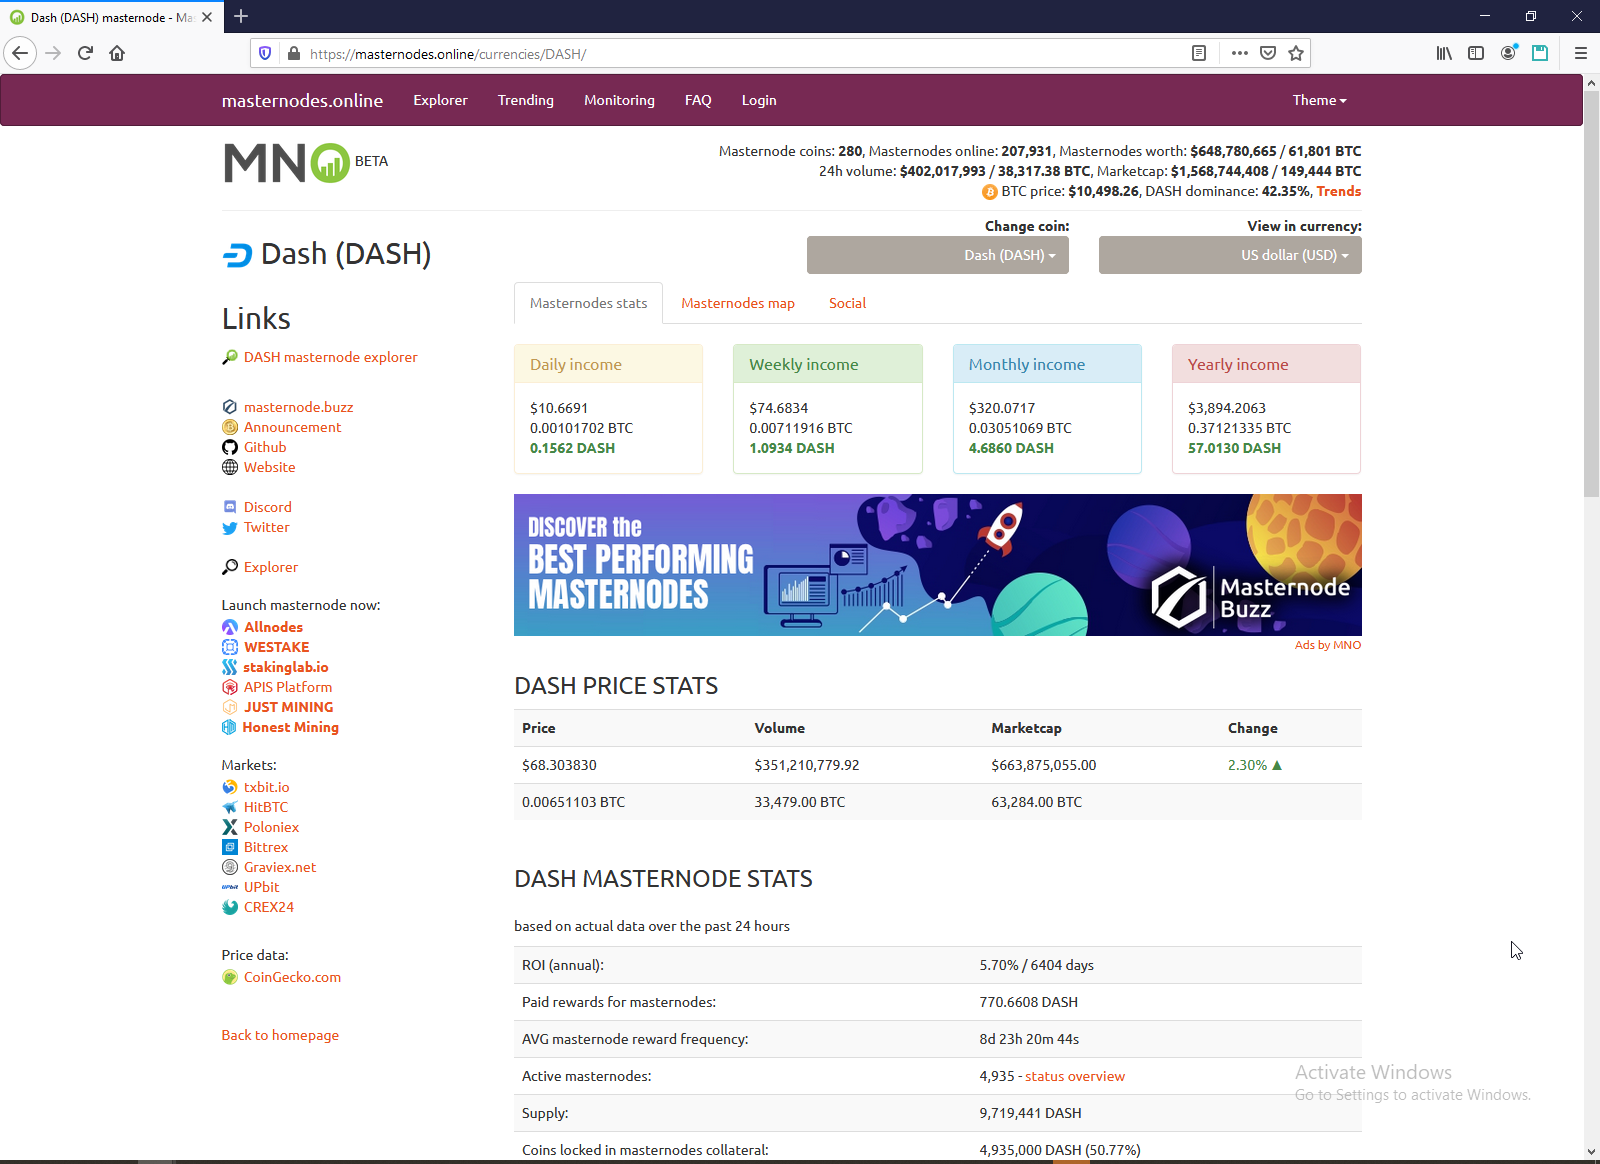Open the Honest Mining link
1600x1164 pixels.
click(x=291, y=727)
